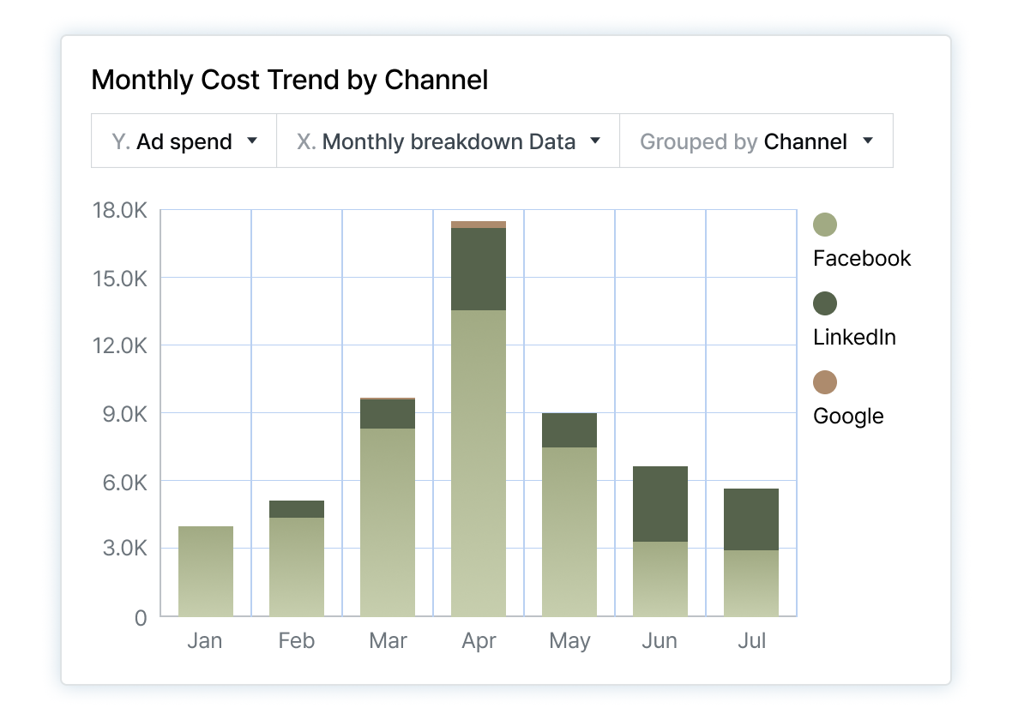
Task: Click the LinkedIn legend color swatch
Action: pos(825,303)
